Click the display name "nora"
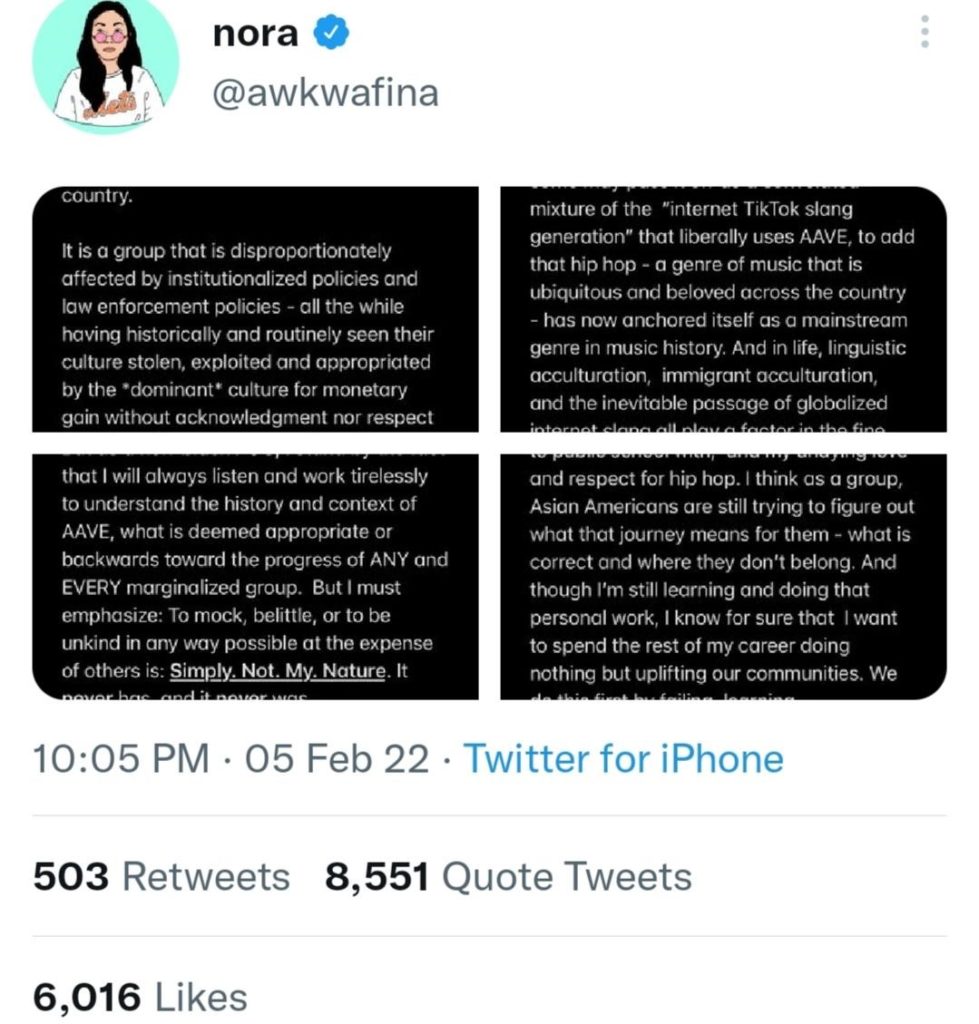Viewport: 979px width, 1024px height. pos(255,33)
